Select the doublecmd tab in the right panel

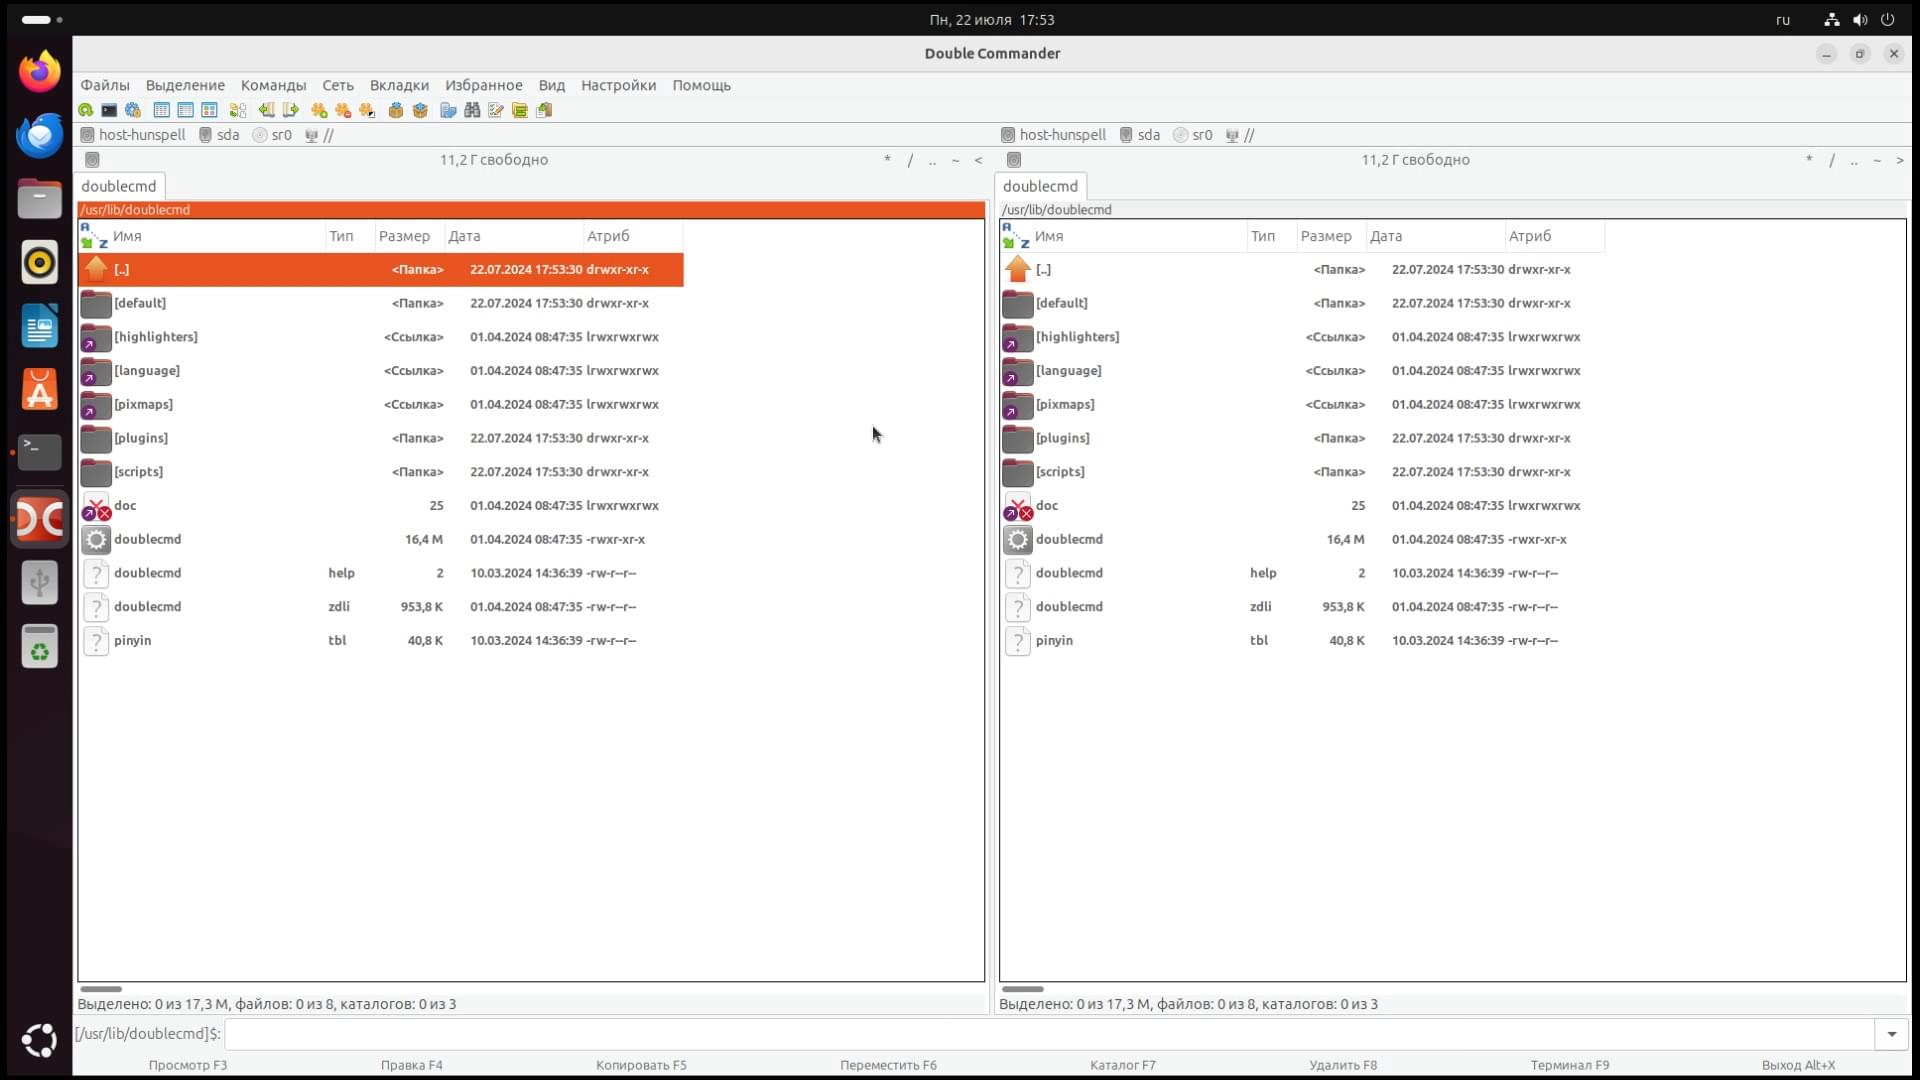[1040, 186]
